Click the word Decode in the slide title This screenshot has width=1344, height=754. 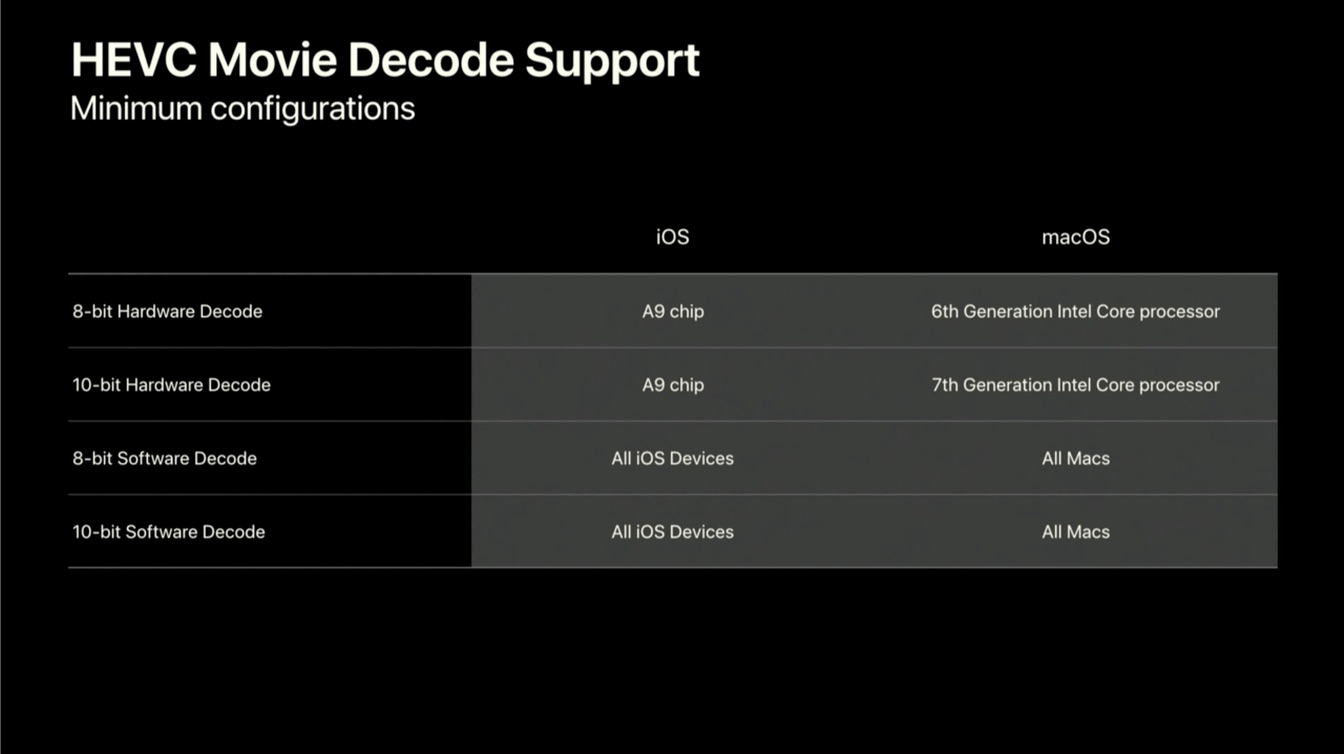(x=432, y=61)
